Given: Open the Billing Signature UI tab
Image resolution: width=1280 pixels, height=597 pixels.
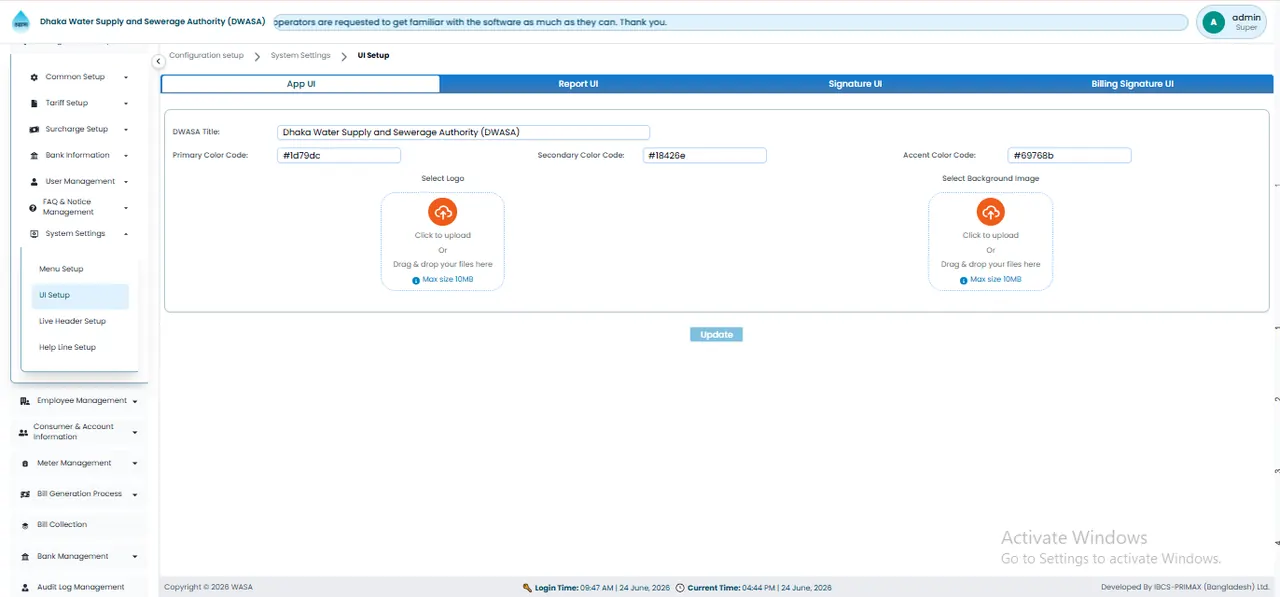Looking at the screenshot, I should pyautogui.click(x=1132, y=84).
